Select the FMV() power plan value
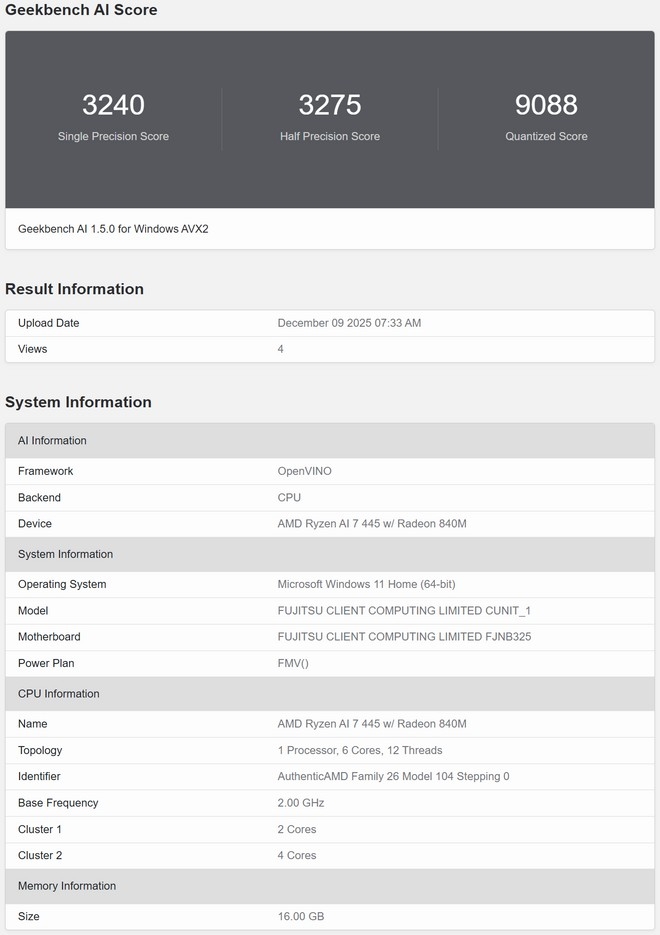 coord(293,663)
